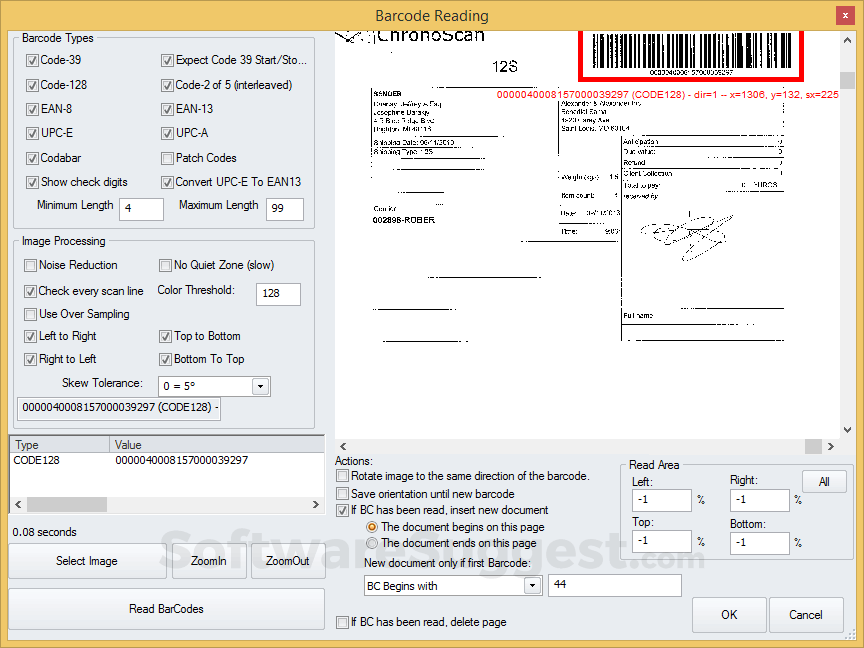Click the Cancel button
The width and height of the screenshot is (864, 648).
click(806, 615)
